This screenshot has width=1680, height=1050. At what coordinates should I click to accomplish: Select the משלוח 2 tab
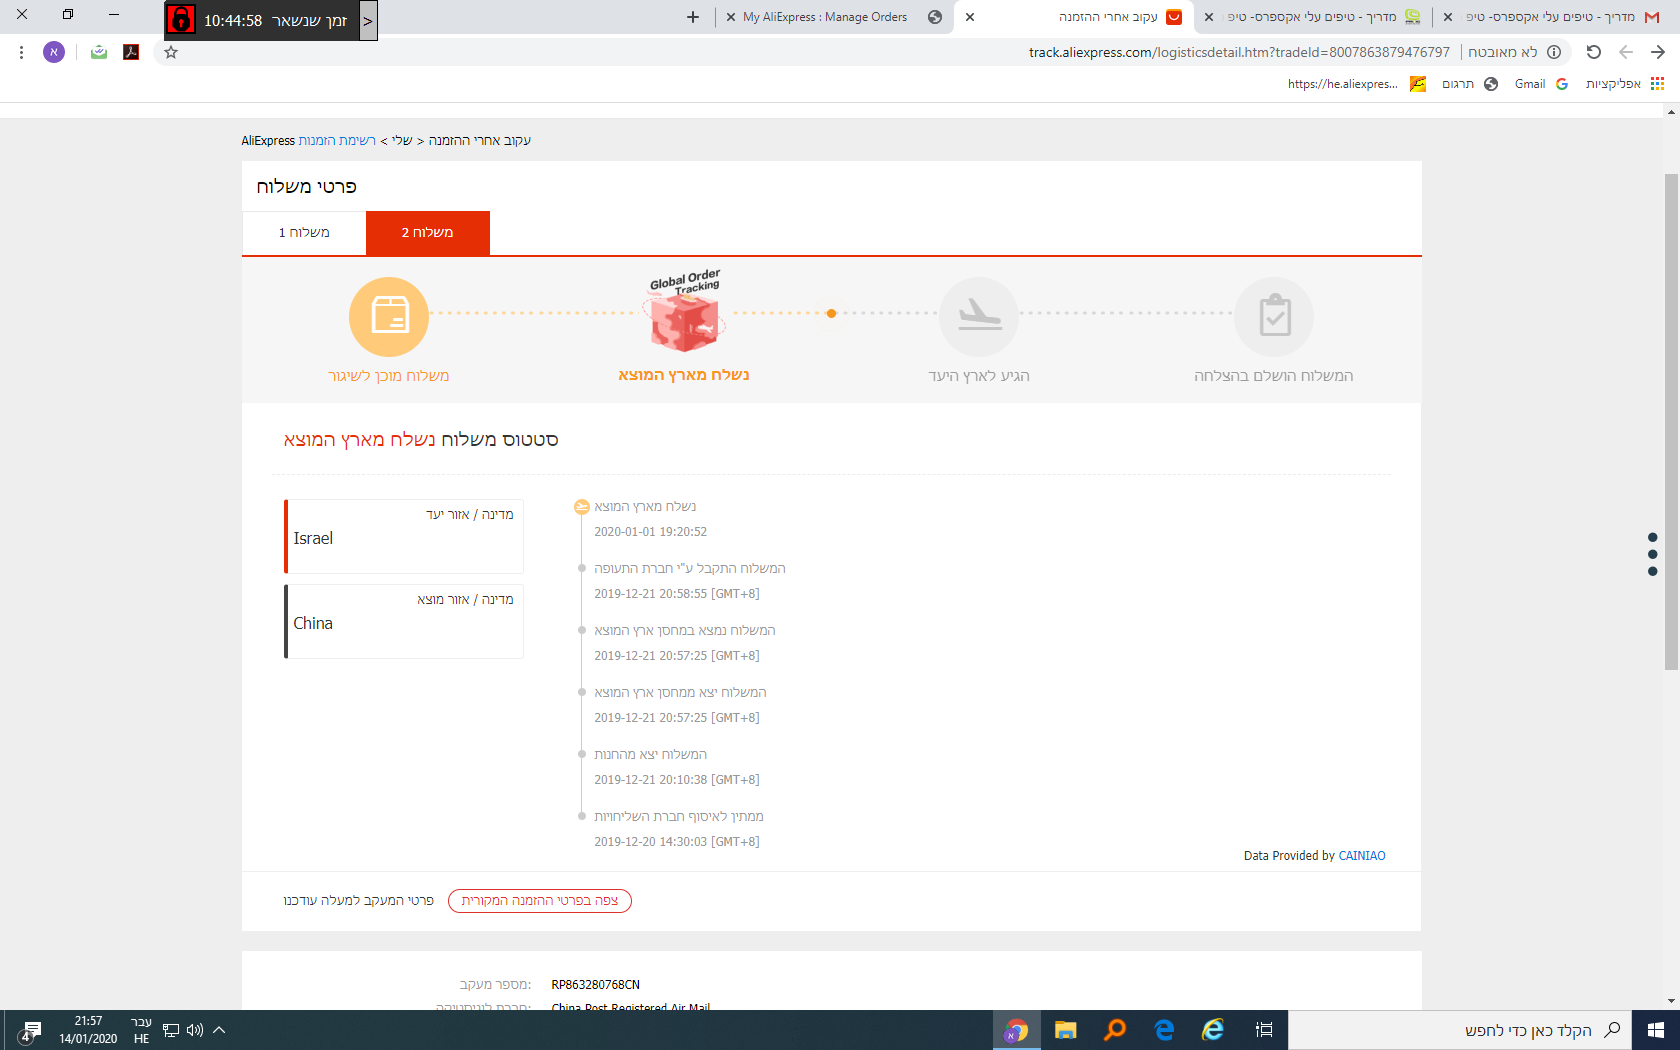tap(428, 233)
